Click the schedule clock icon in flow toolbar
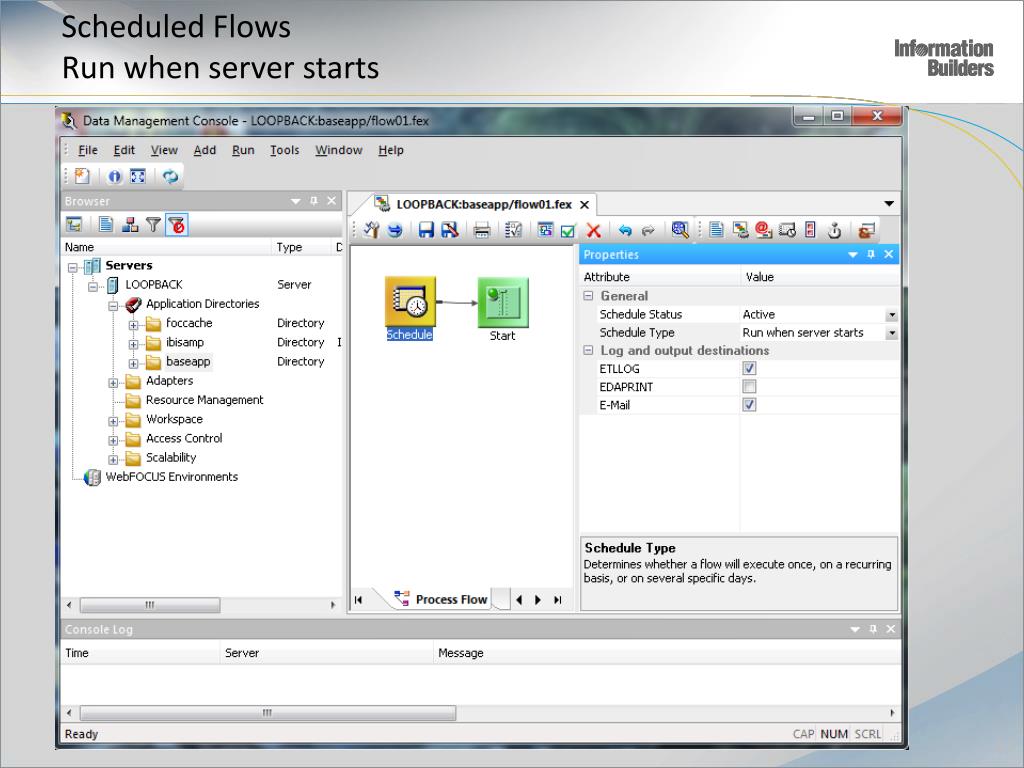This screenshot has height=768, width=1024. coord(787,230)
